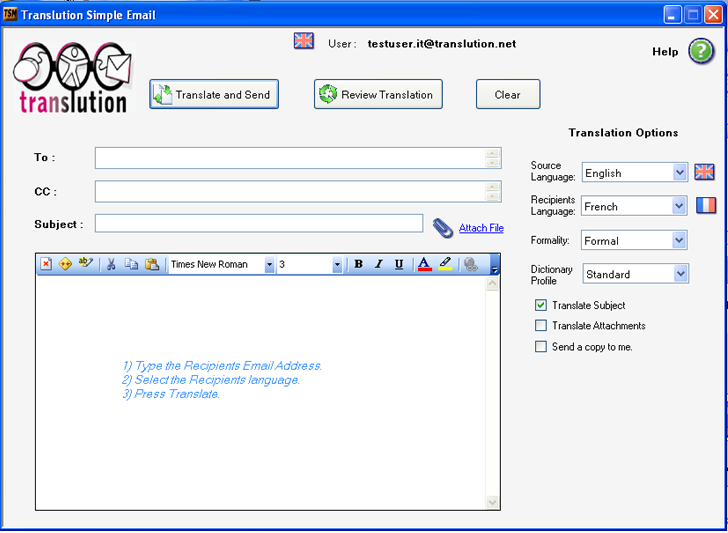Open the Formality dropdown
728x533 pixels.
point(680,240)
